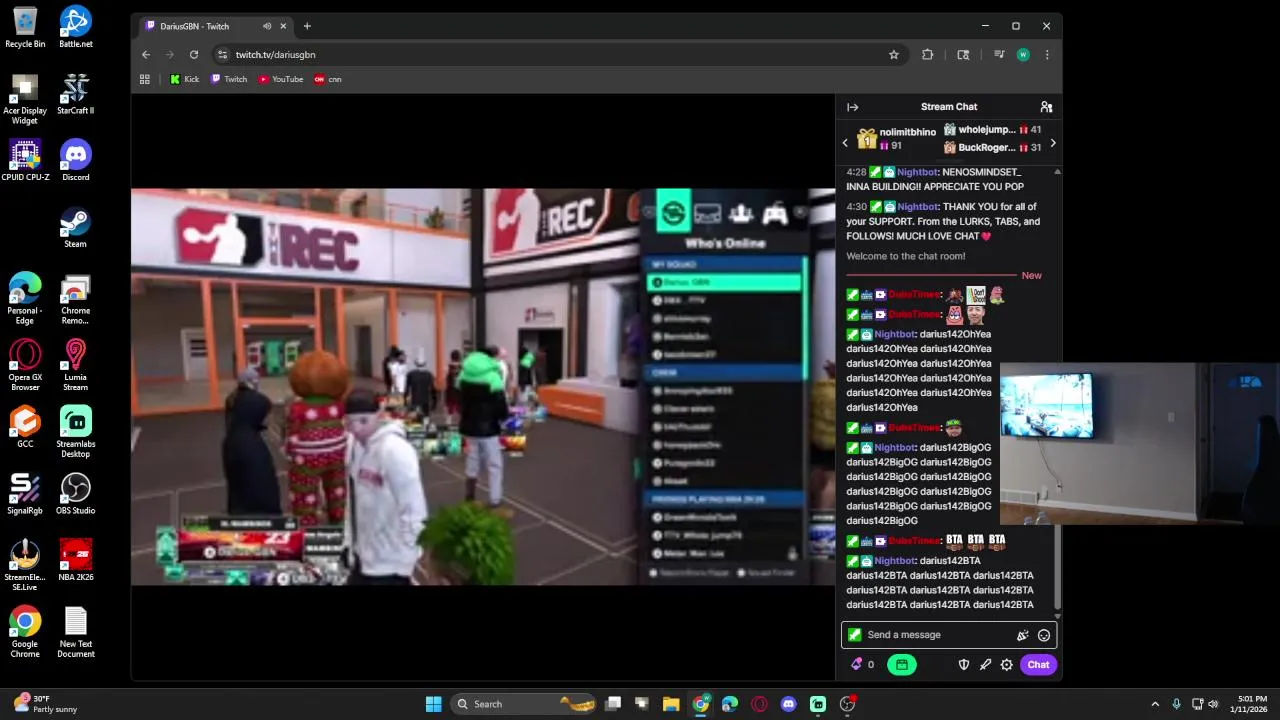The width and height of the screenshot is (1280, 720).
Task: Open OBS Studio from the taskbar
Action: pos(847,704)
